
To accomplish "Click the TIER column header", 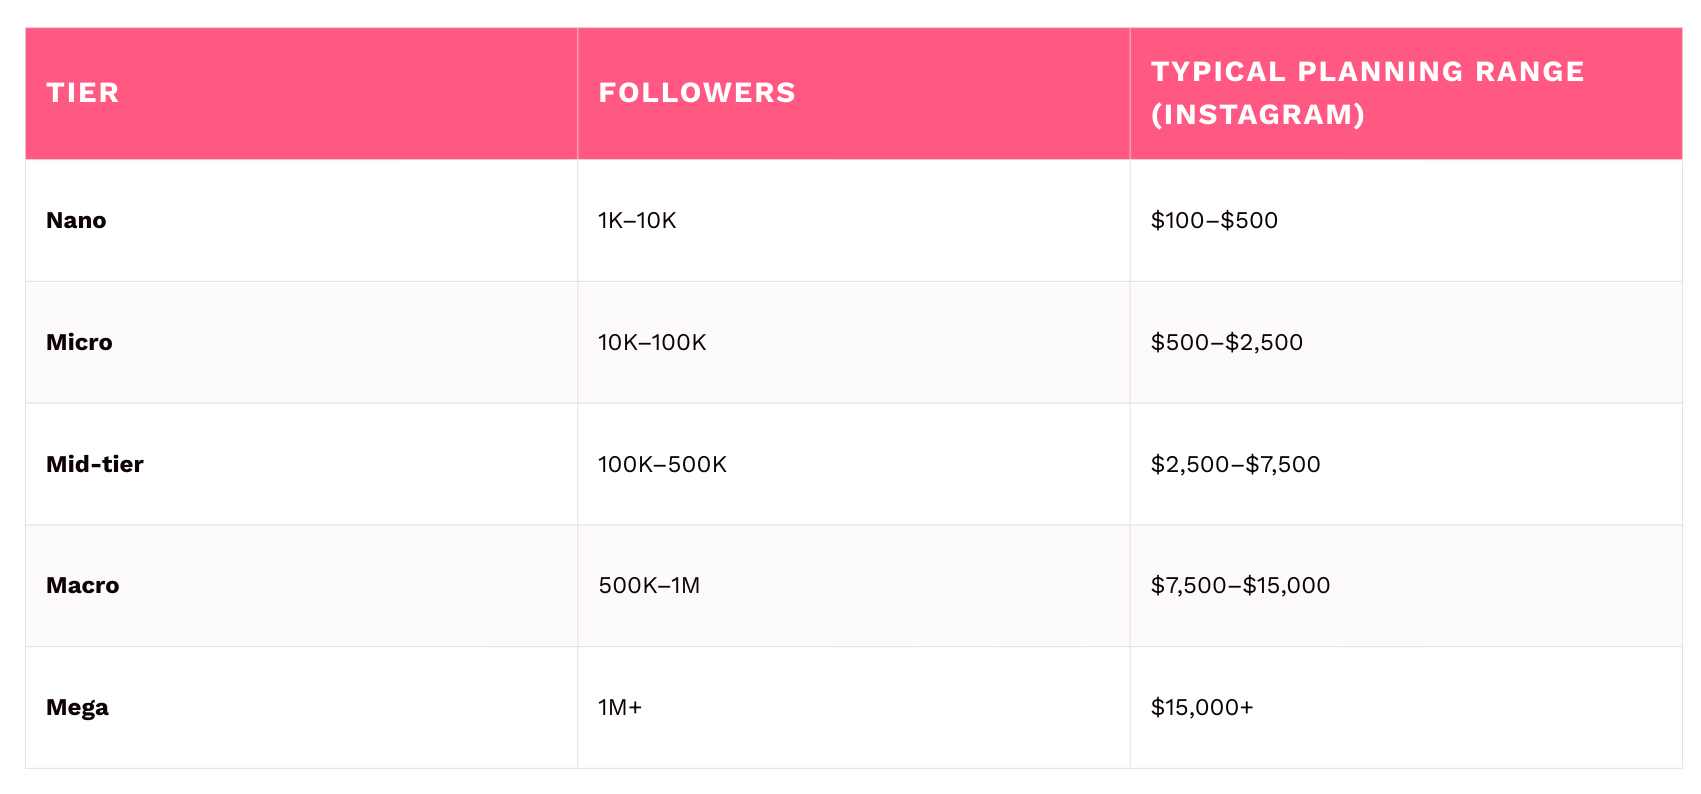I will click(83, 93).
